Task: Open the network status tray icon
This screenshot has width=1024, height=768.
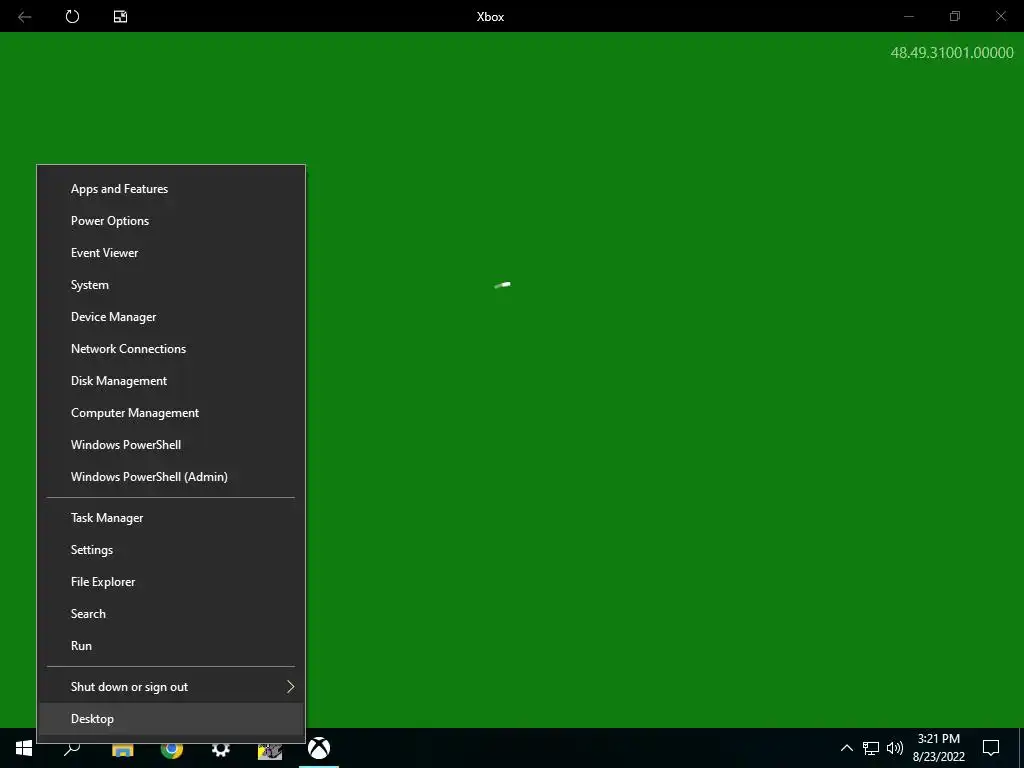Action: (x=871, y=748)
